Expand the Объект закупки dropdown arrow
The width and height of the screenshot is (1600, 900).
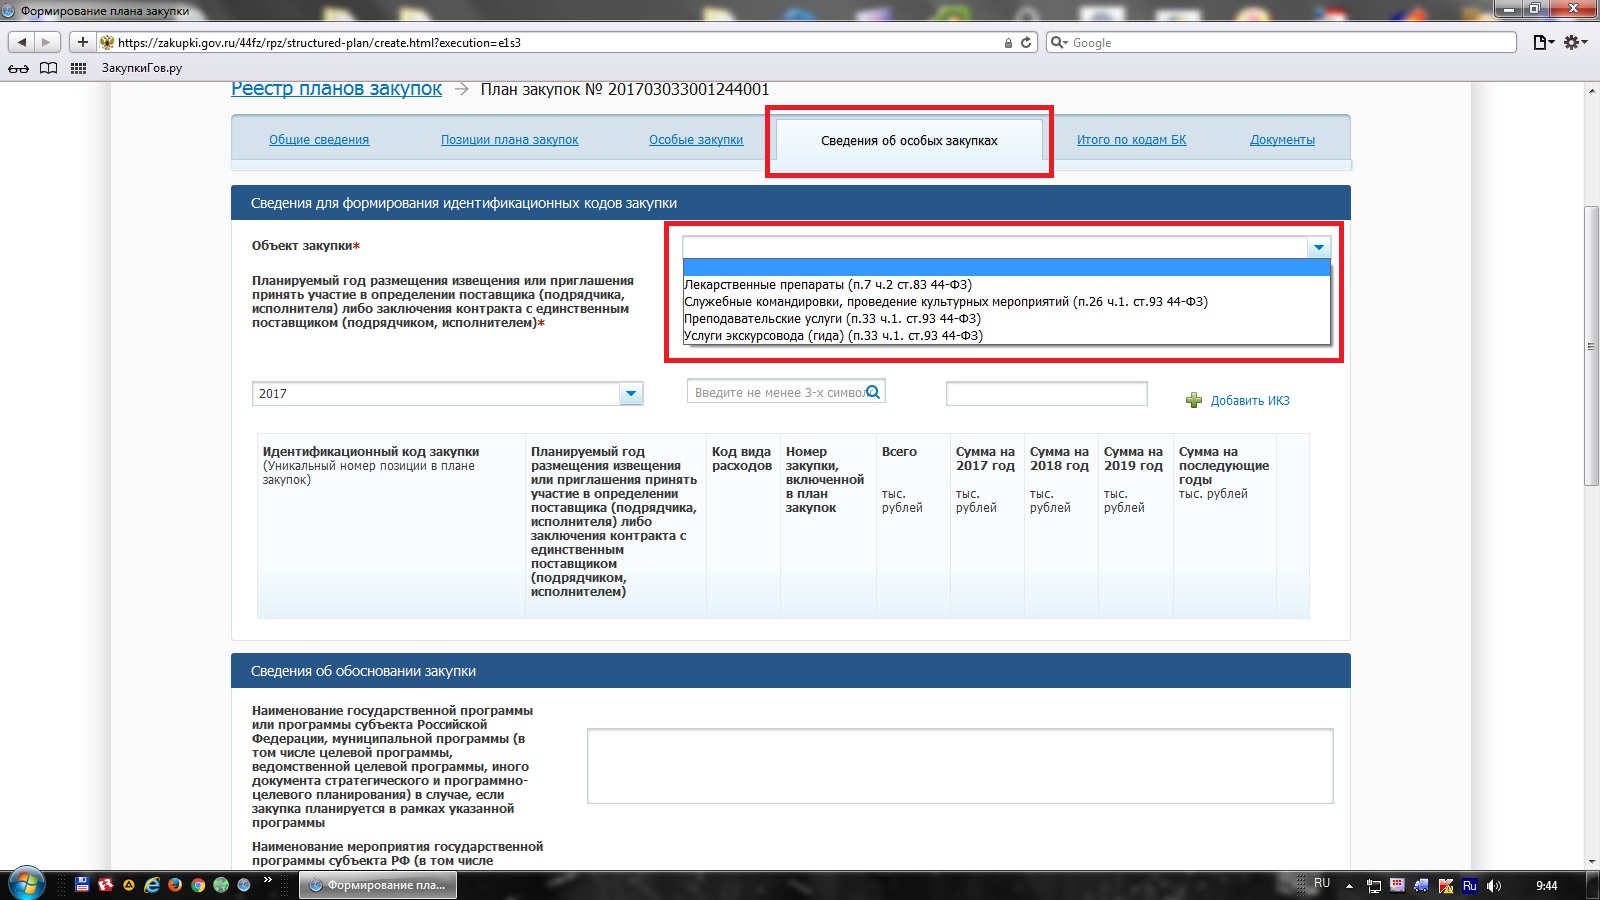click(x=1318, y=247)
